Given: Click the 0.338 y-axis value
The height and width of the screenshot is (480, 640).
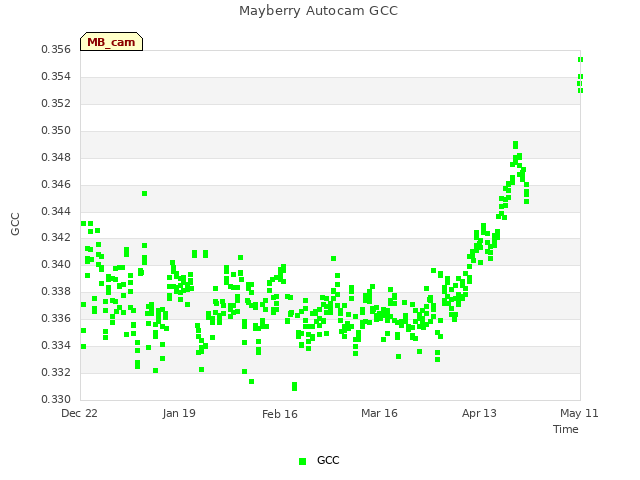Looking at the screenshot, I should (56, 291).
